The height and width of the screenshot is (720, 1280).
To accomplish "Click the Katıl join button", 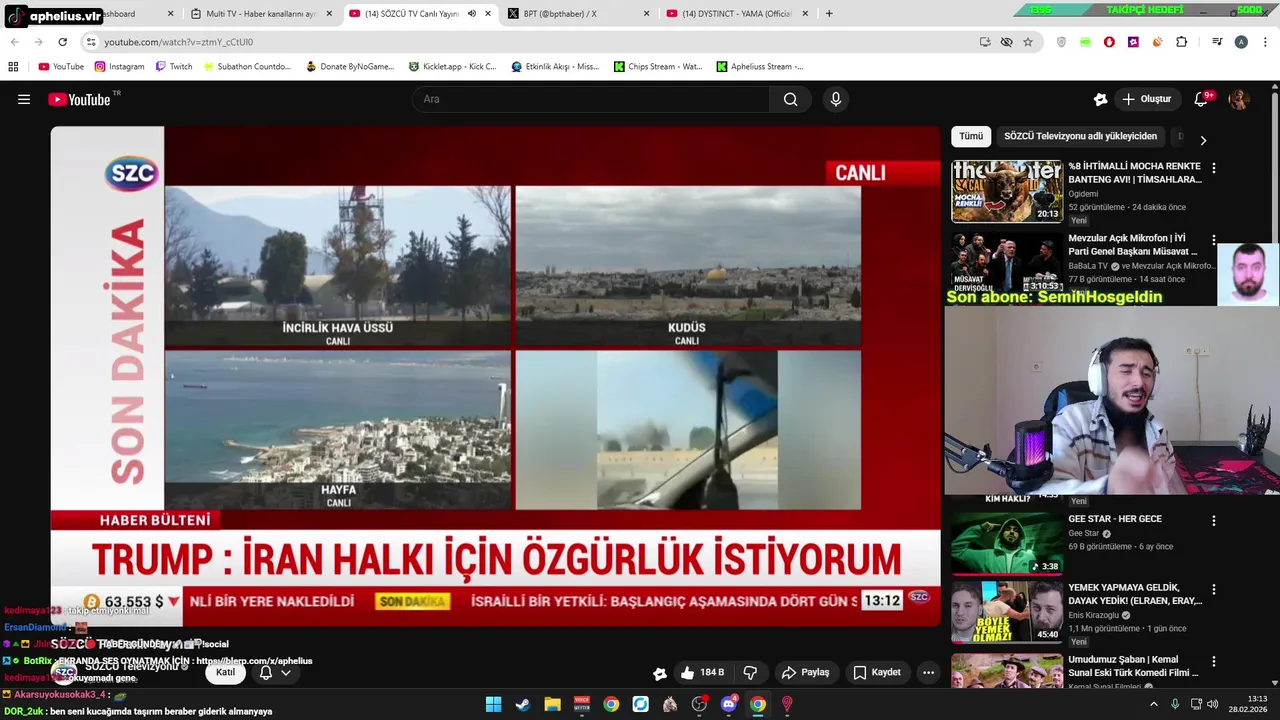I will (x=226, y=673).
